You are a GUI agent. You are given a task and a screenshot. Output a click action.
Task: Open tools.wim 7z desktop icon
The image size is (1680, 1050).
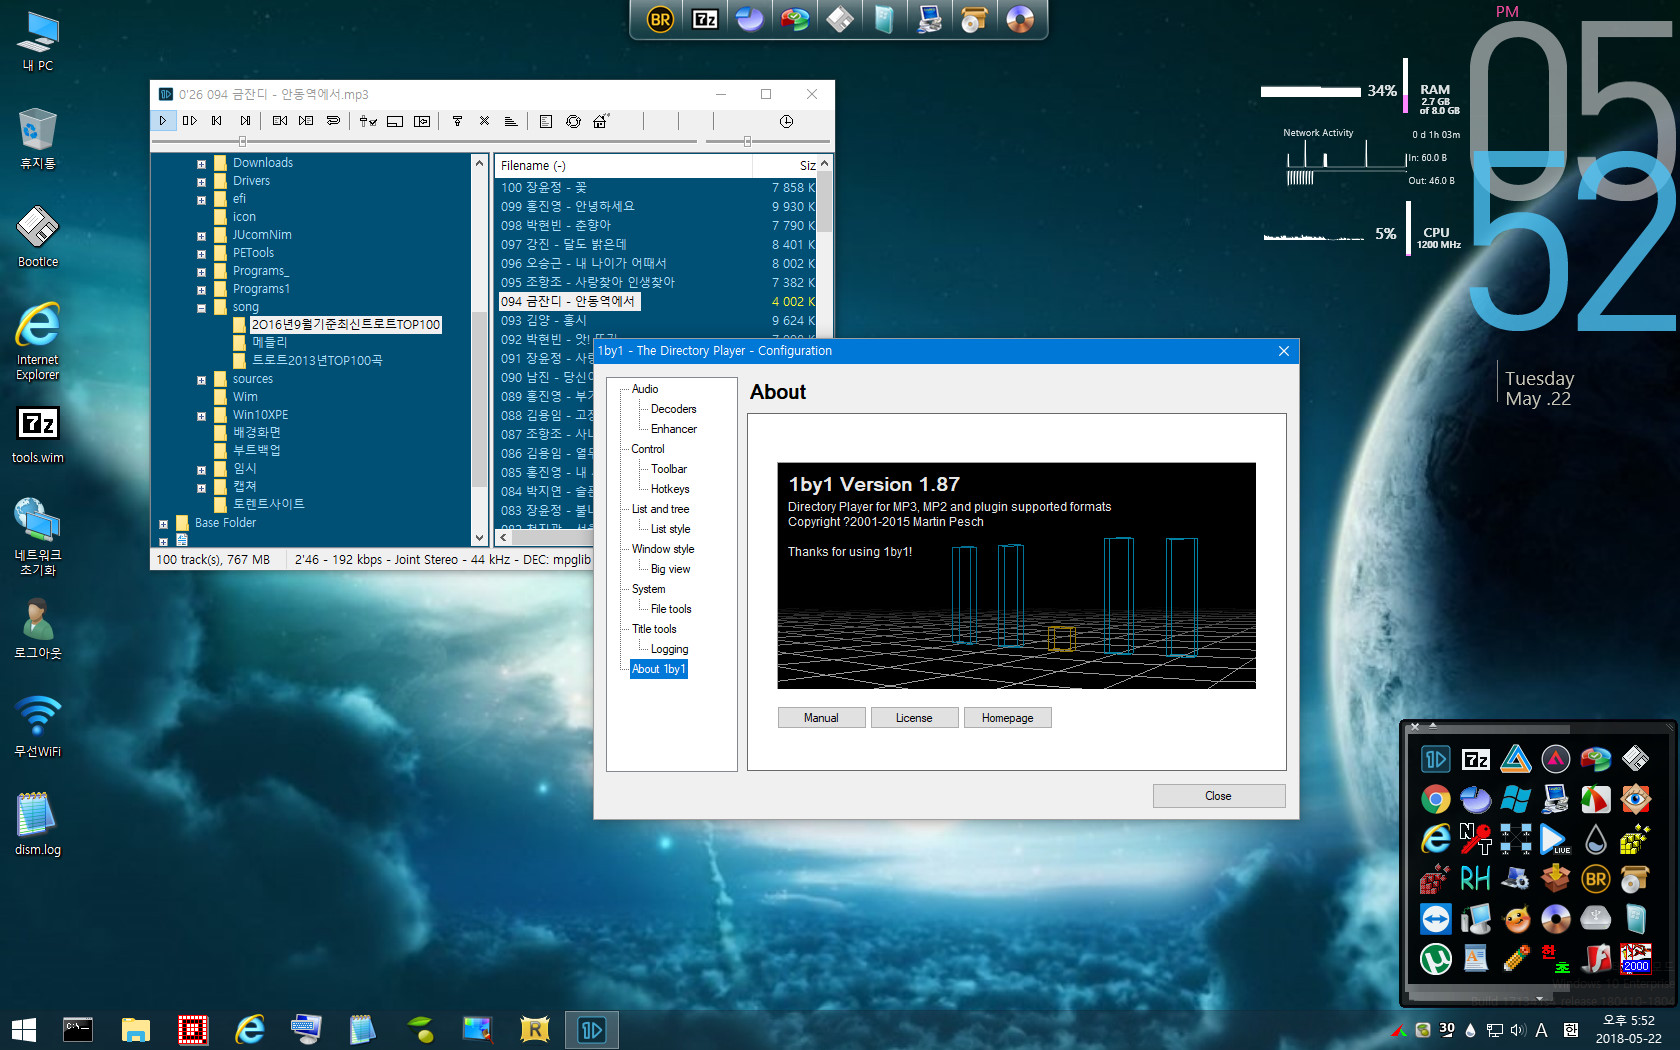[x=38, y=434]
